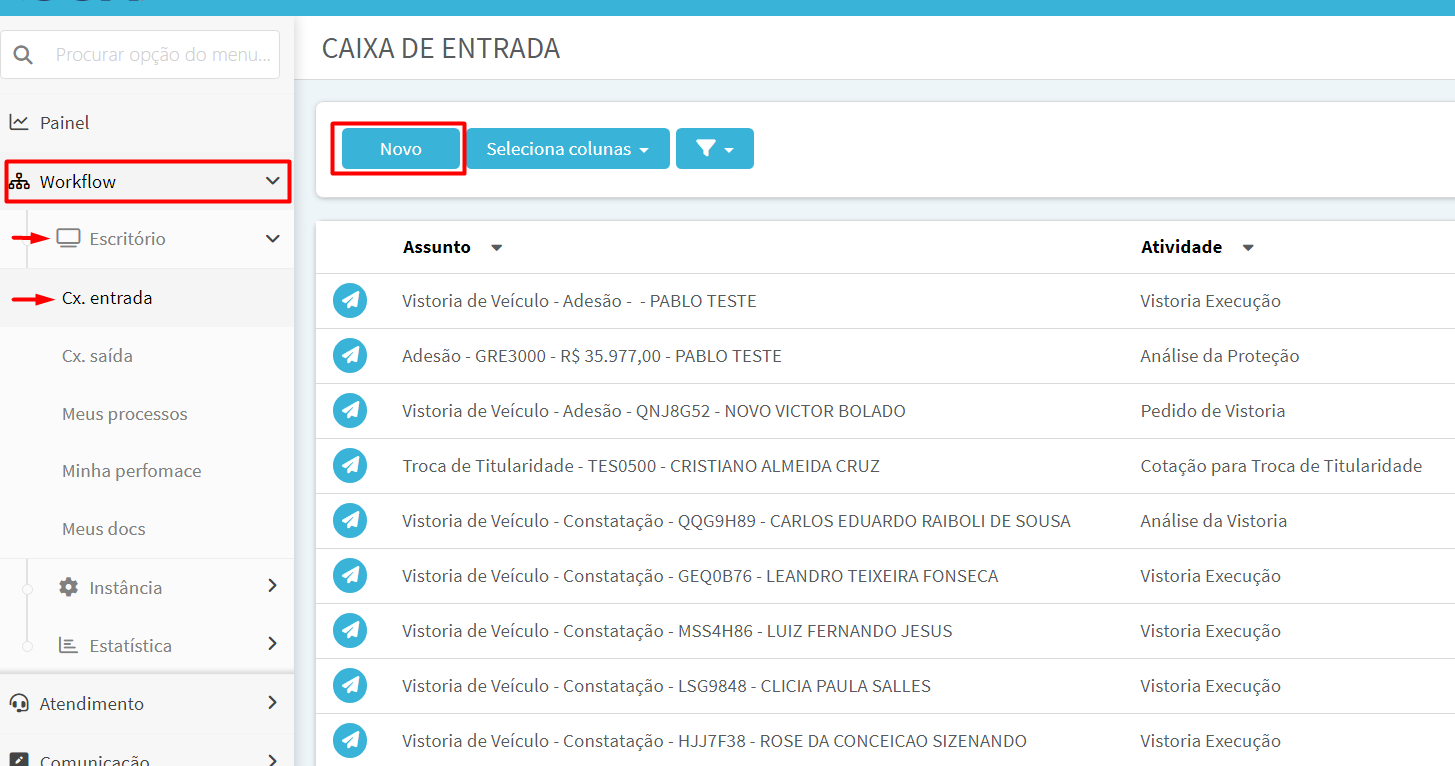Click the Workflow hierarchy icon
Image resolution: width=1455 pixels, height=766 pixels.
19,182
